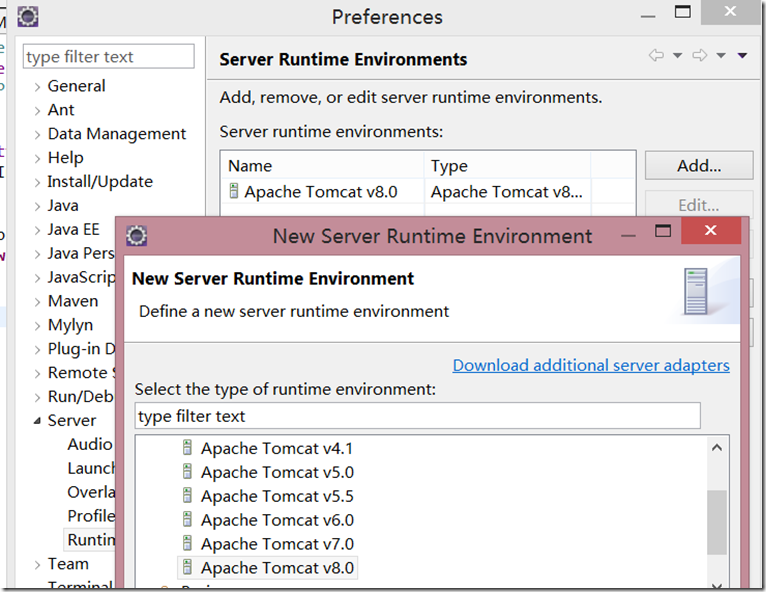Open the forward history dropdown arrow

click(x=721, y=56)
